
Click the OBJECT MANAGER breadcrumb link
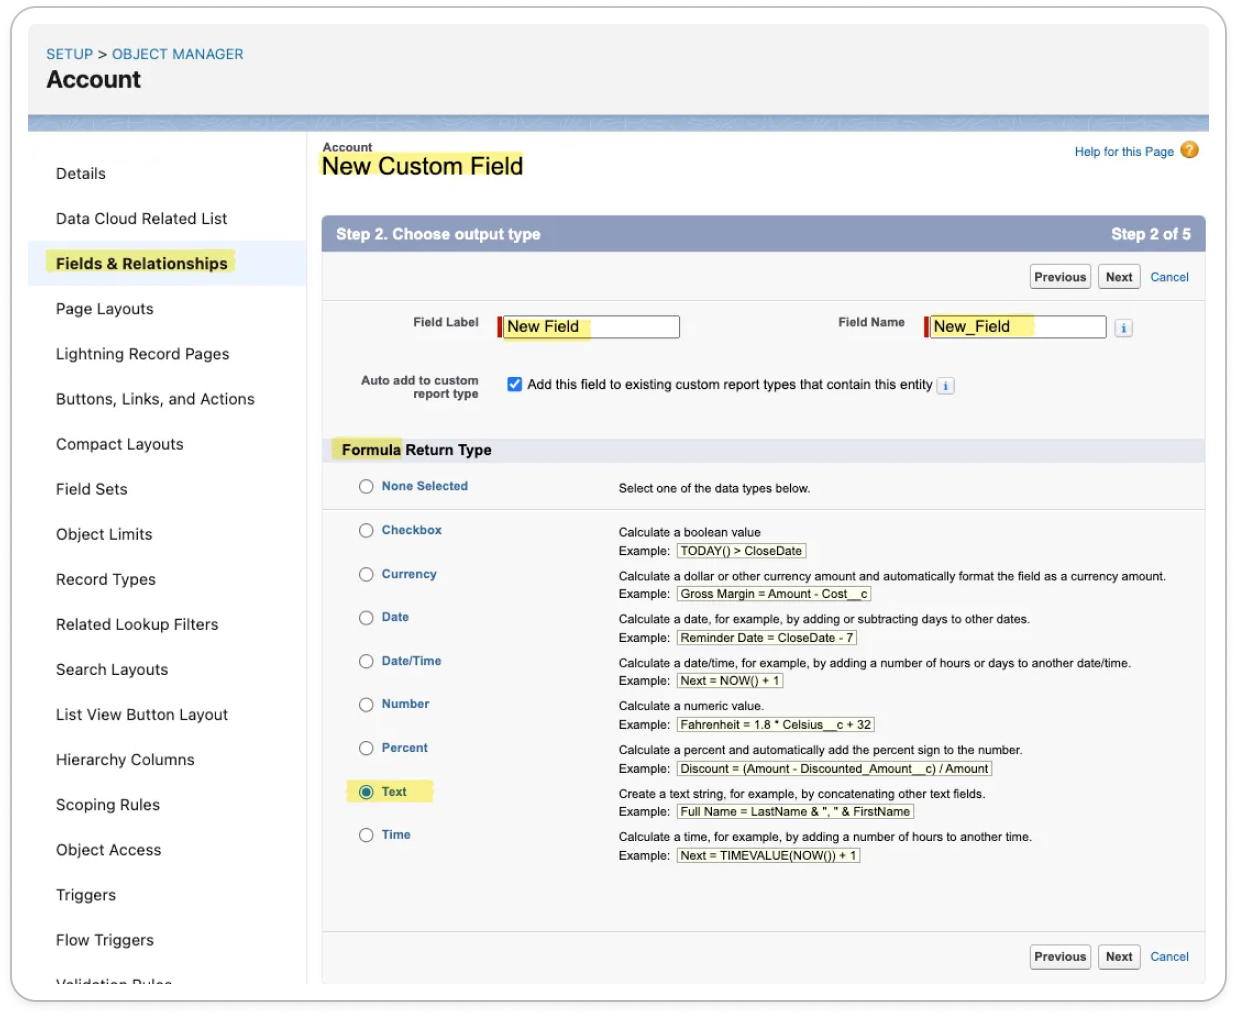tap(178, 54)
